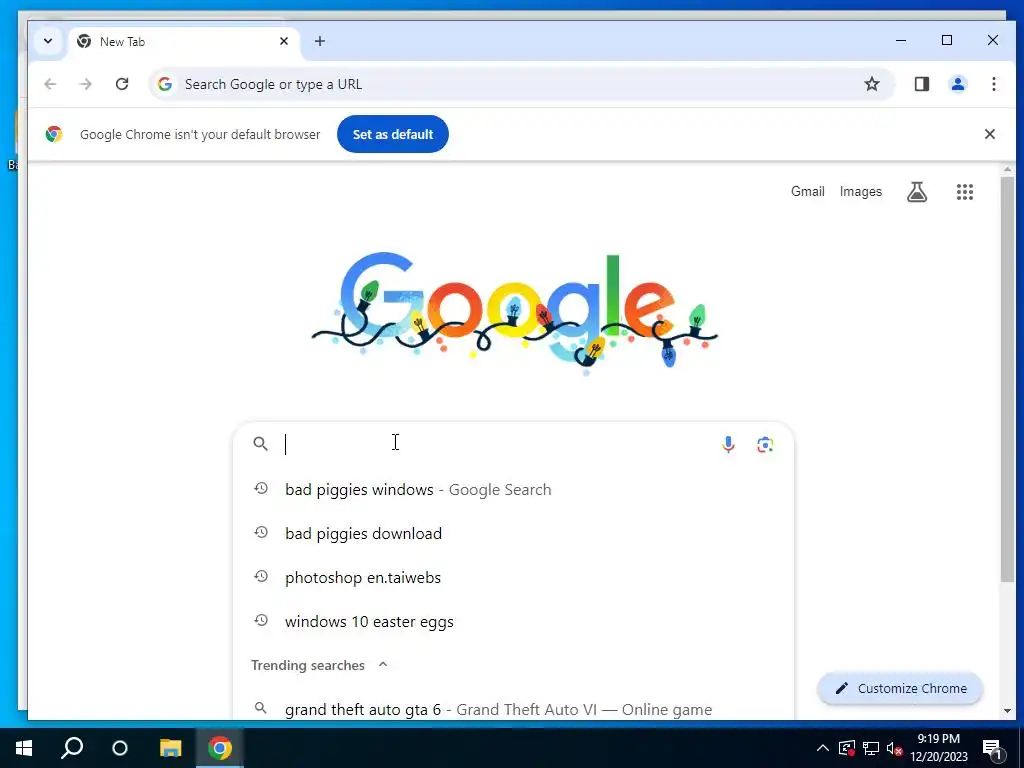Open Search Labs flask icon
Viewport: 1024px width, 768px height.
pyautogui.click(x=917, y=192)
